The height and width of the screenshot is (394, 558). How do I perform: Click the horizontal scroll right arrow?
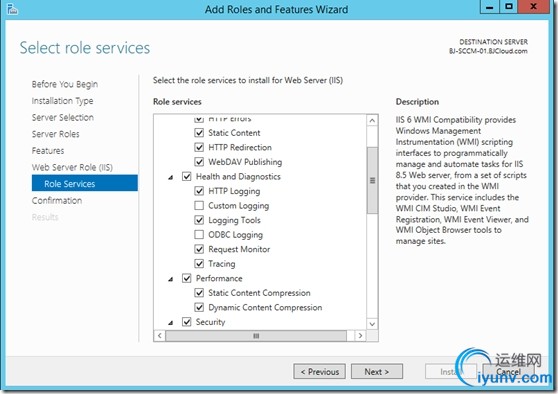click(x=360, y=336)
